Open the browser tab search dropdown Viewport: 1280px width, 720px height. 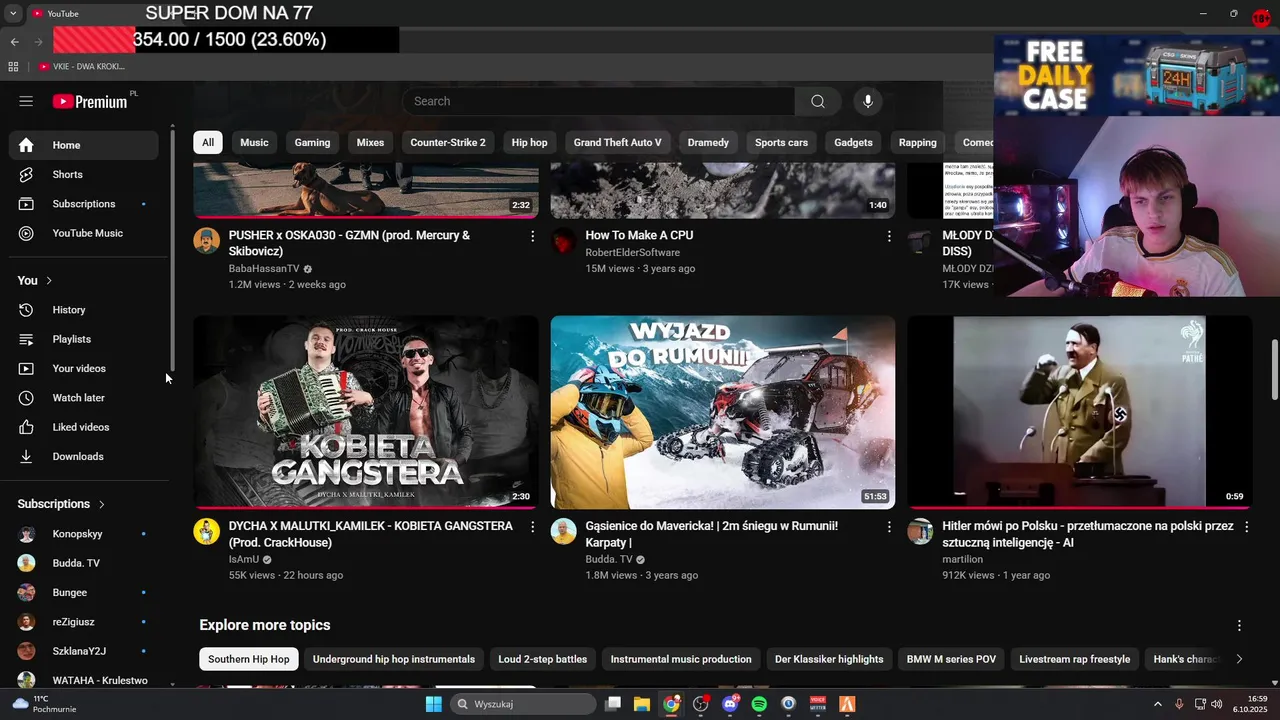(x=13, y=13)
